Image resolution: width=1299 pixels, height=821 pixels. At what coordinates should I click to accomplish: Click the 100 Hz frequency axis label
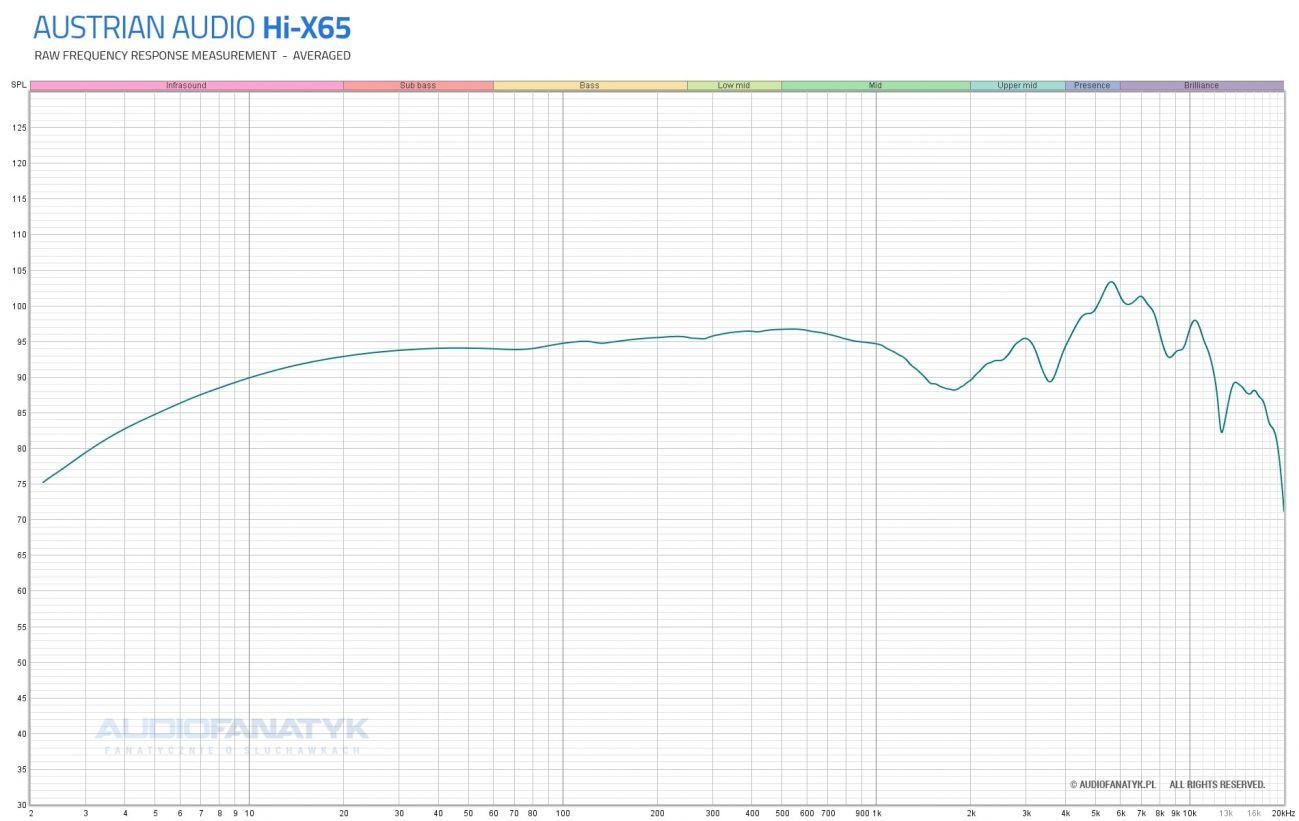coord(562,814)
